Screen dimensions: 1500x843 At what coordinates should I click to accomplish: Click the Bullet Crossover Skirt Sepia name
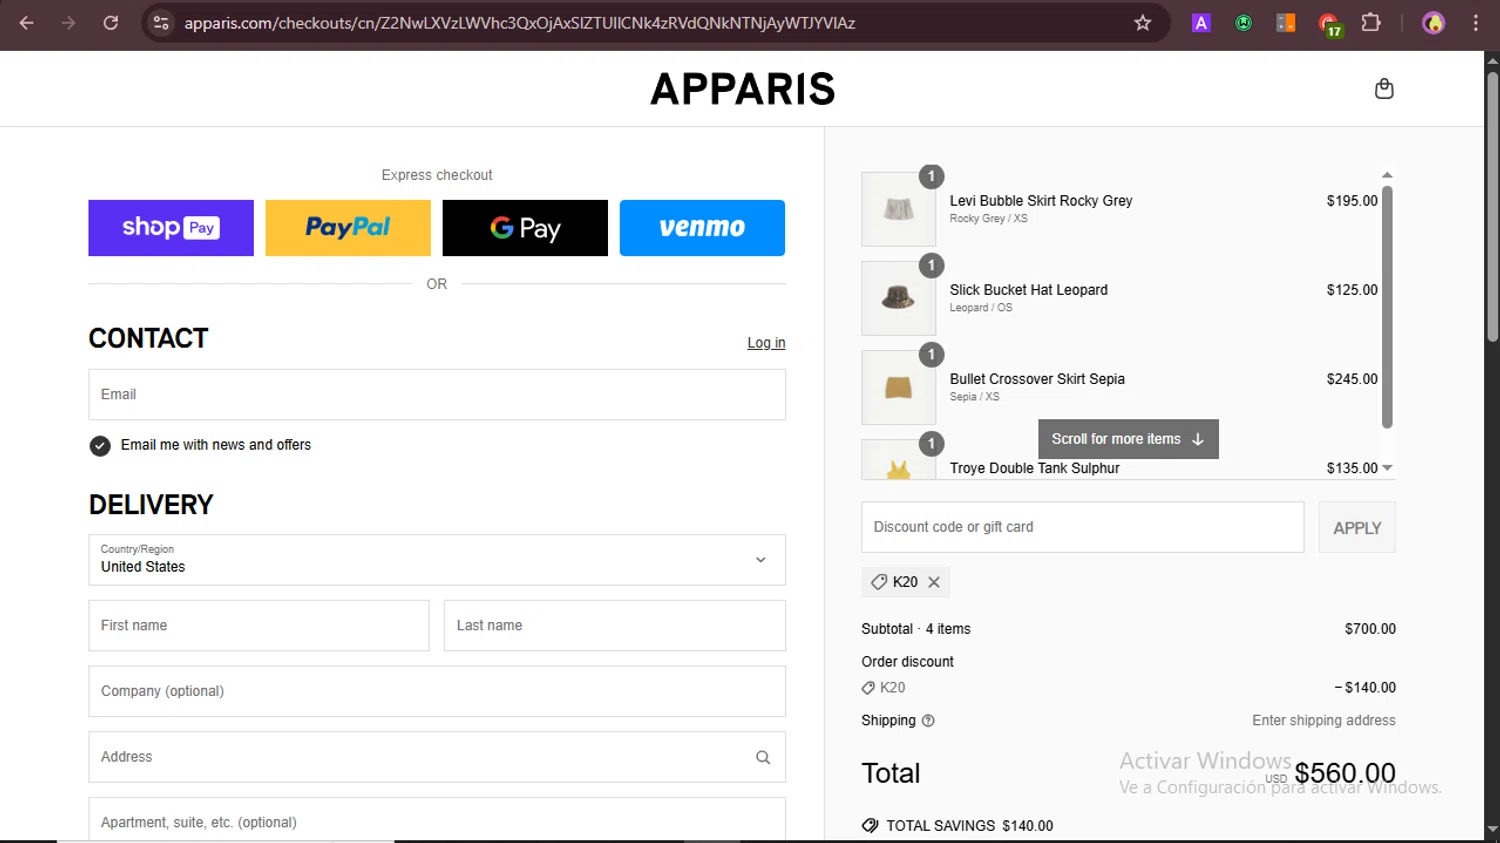pyautogui.click(x=1037, y=379)
